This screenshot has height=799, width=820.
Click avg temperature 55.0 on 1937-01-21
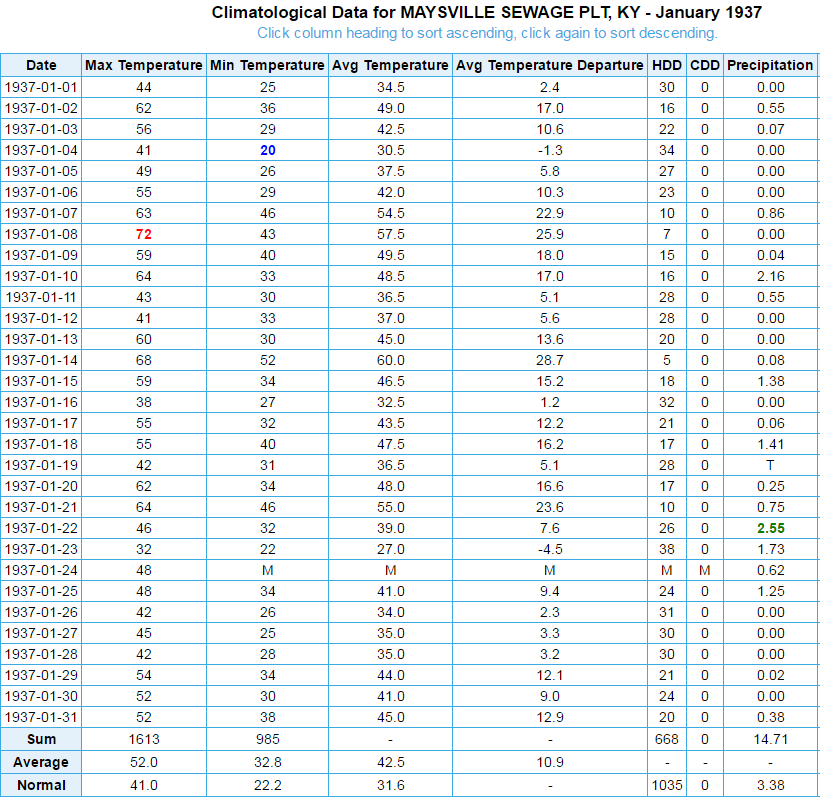click(391, 507)
